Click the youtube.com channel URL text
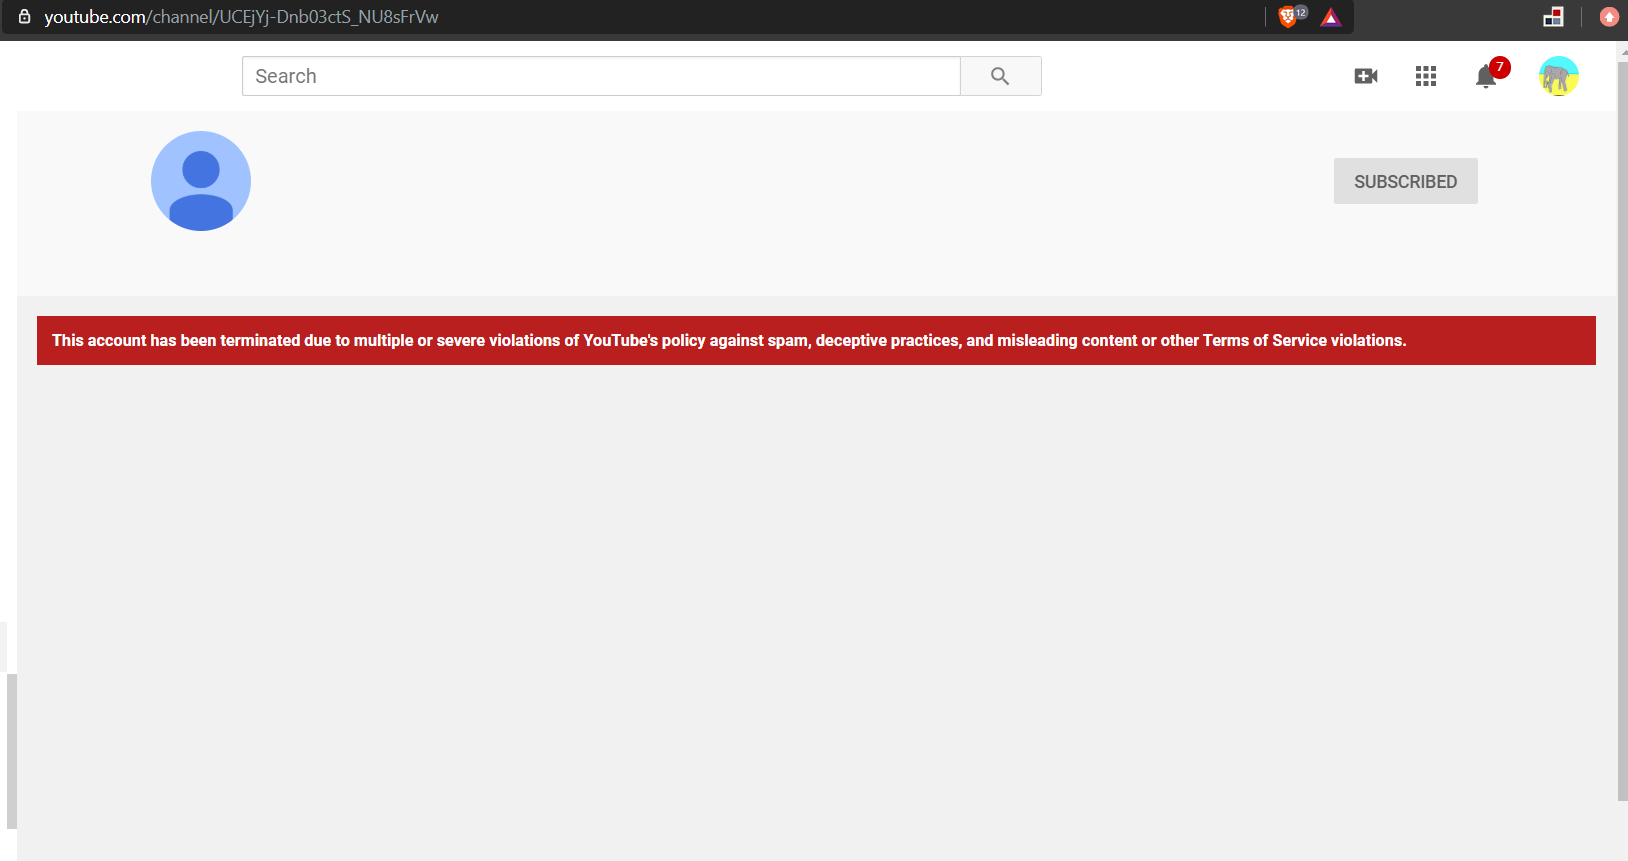Screen dimensions: 1628x861 pos(241,17)
